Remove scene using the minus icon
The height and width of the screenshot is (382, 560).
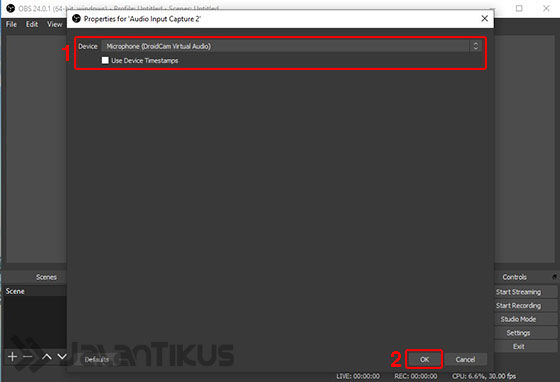pyautogui.click(x=28, y=356)
